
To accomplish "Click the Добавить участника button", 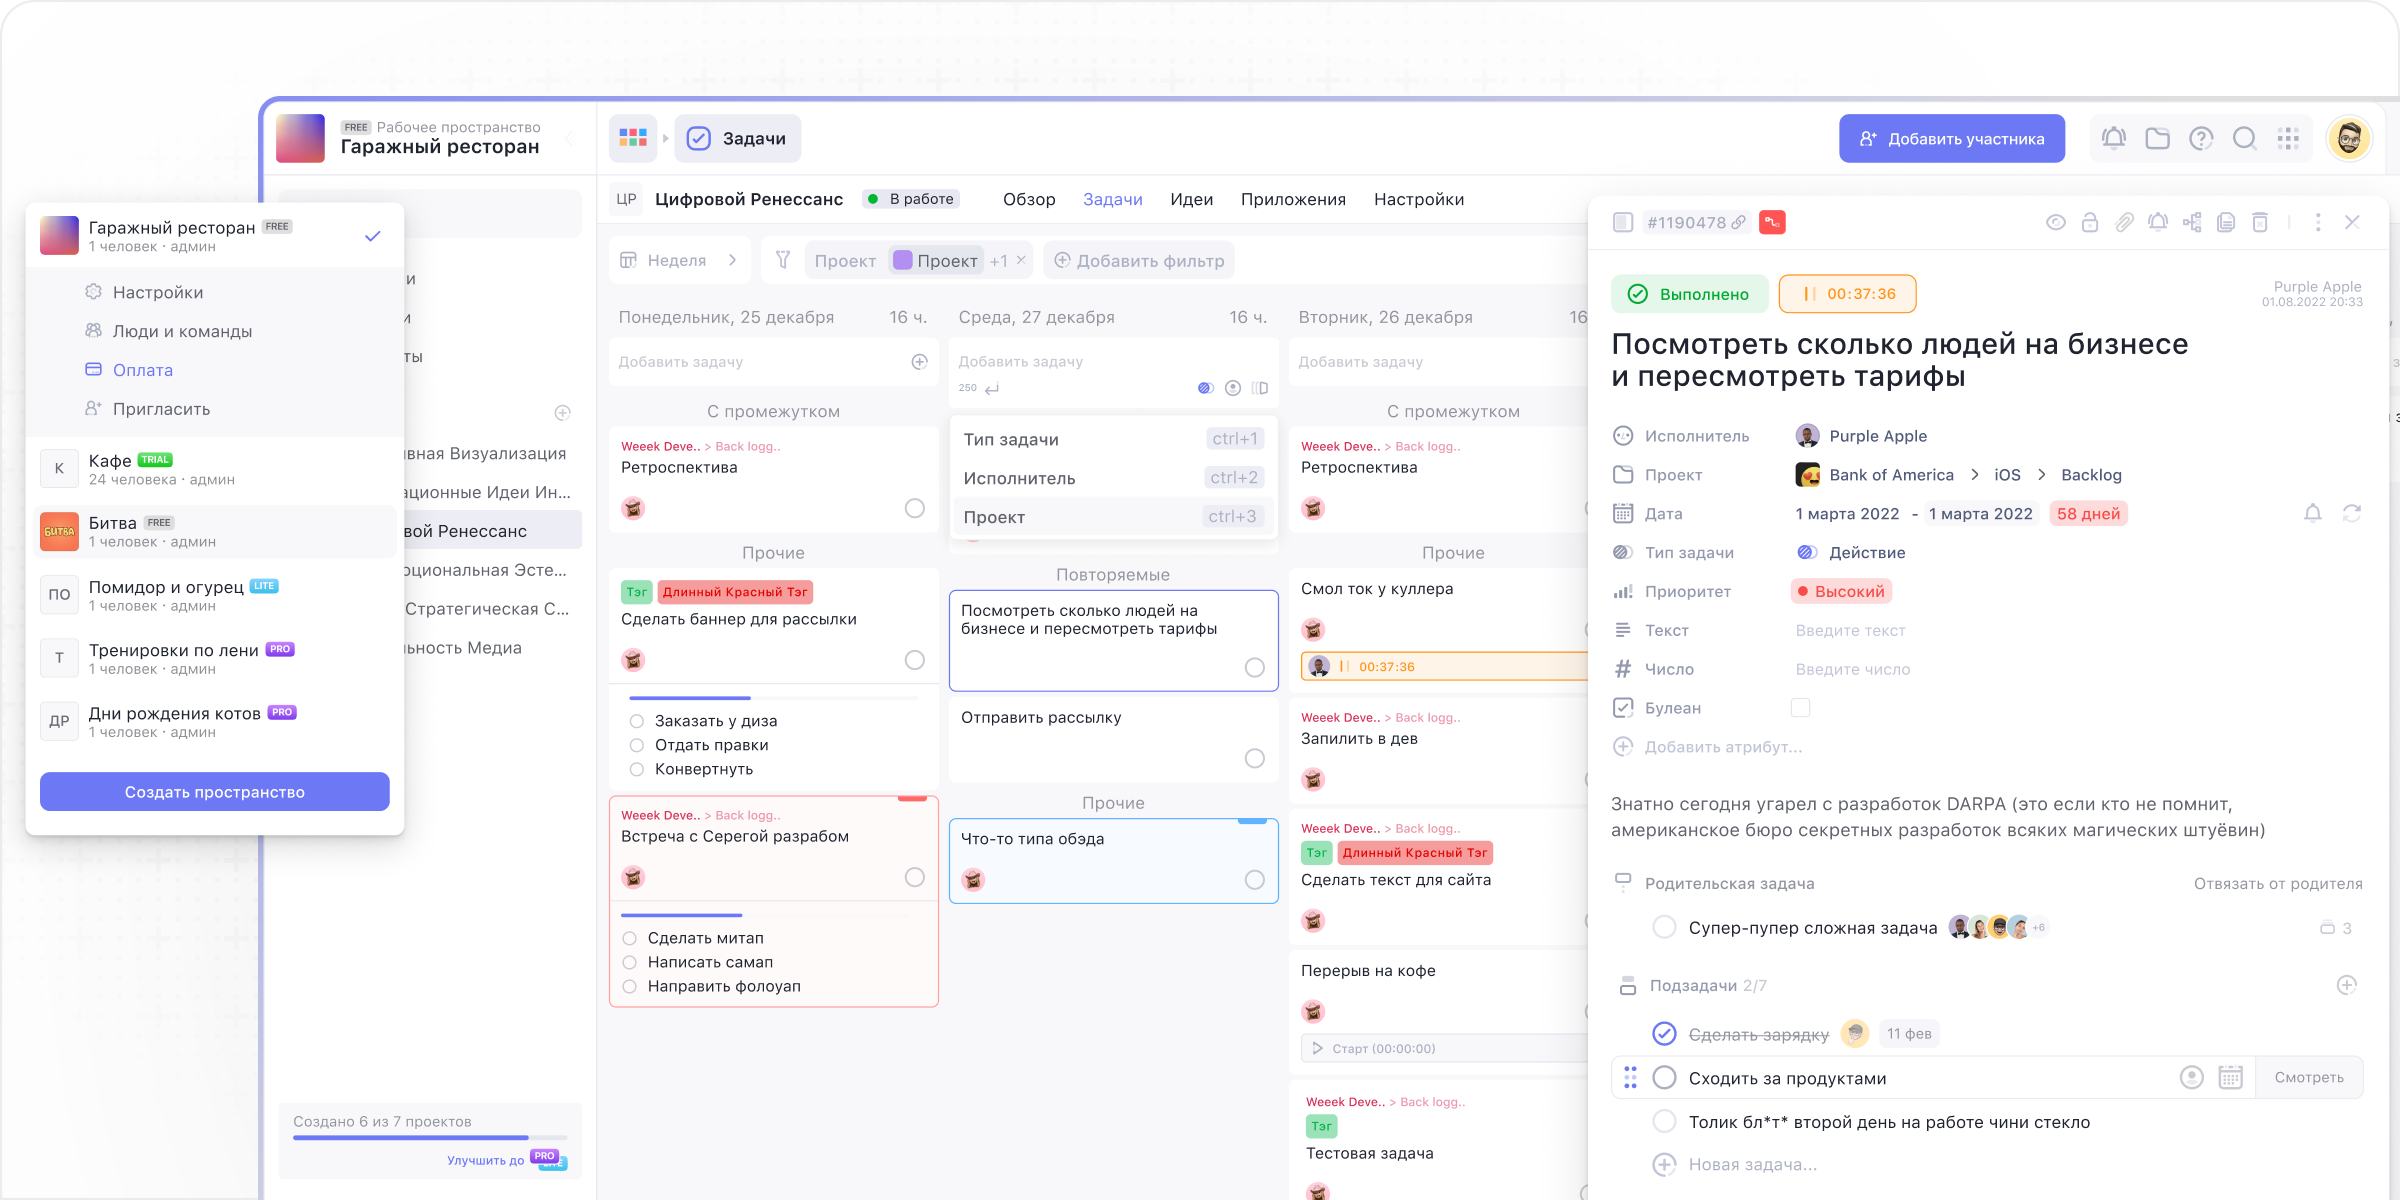I will point(1952,139).
